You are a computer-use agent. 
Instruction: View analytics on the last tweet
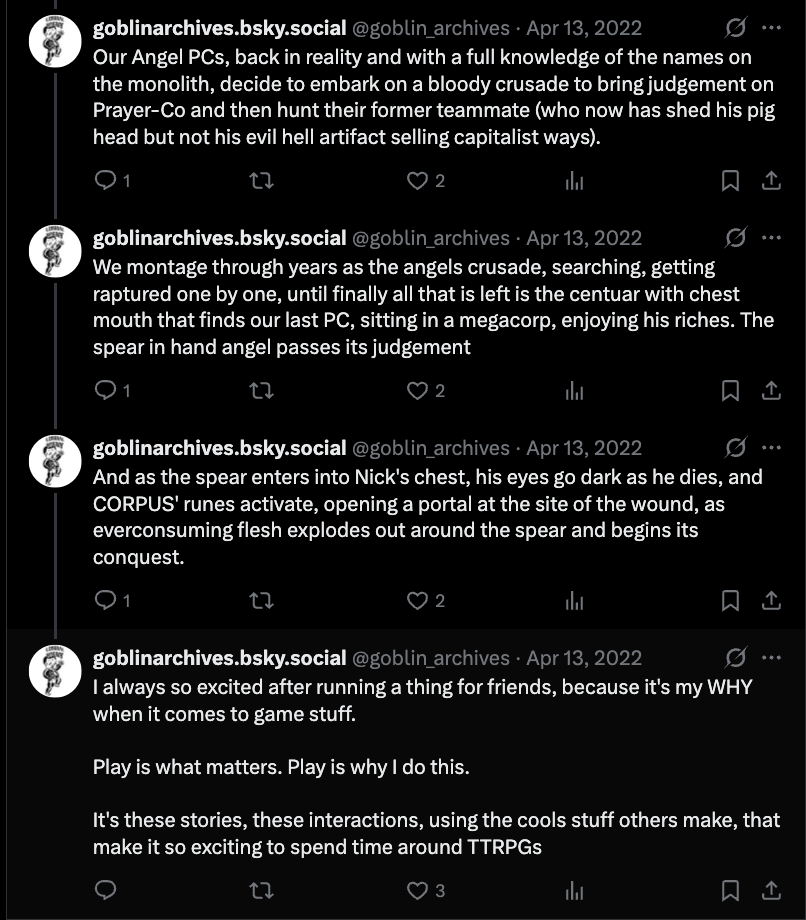tap(574, 890)
